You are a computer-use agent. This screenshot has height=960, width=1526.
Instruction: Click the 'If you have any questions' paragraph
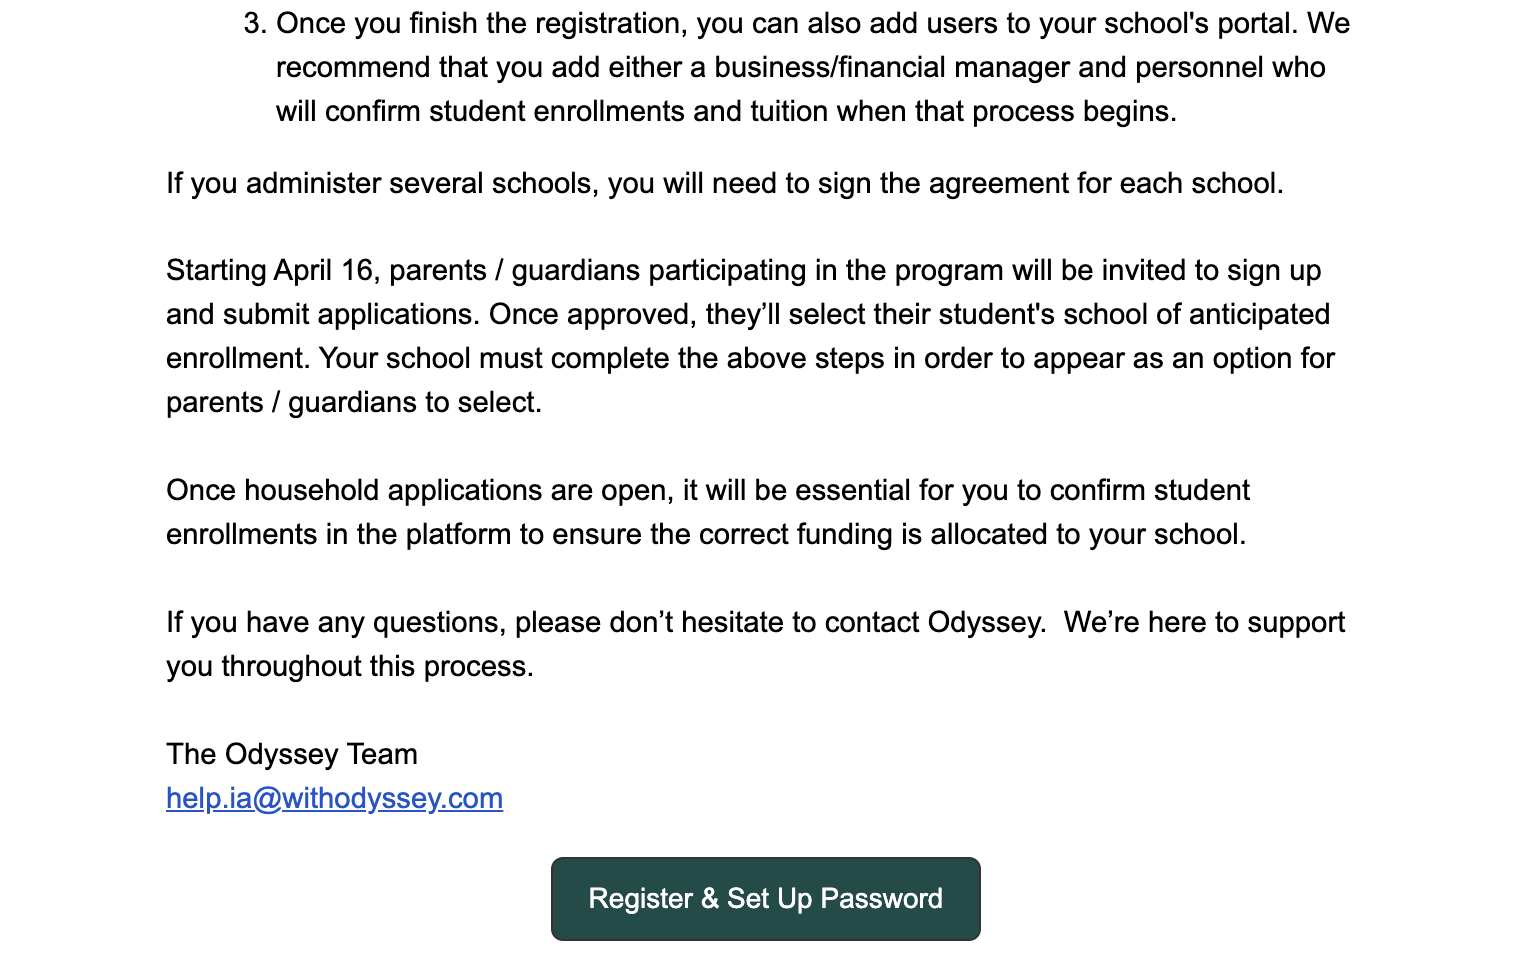(755, 644)
